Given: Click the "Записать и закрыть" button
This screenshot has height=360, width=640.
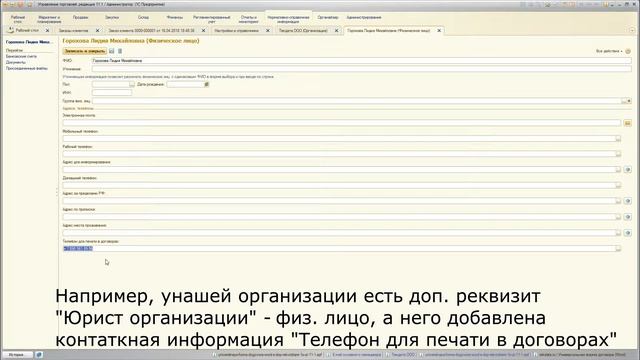Looking at the screenshot, I should pyautogui.click(x=85, y=51).
